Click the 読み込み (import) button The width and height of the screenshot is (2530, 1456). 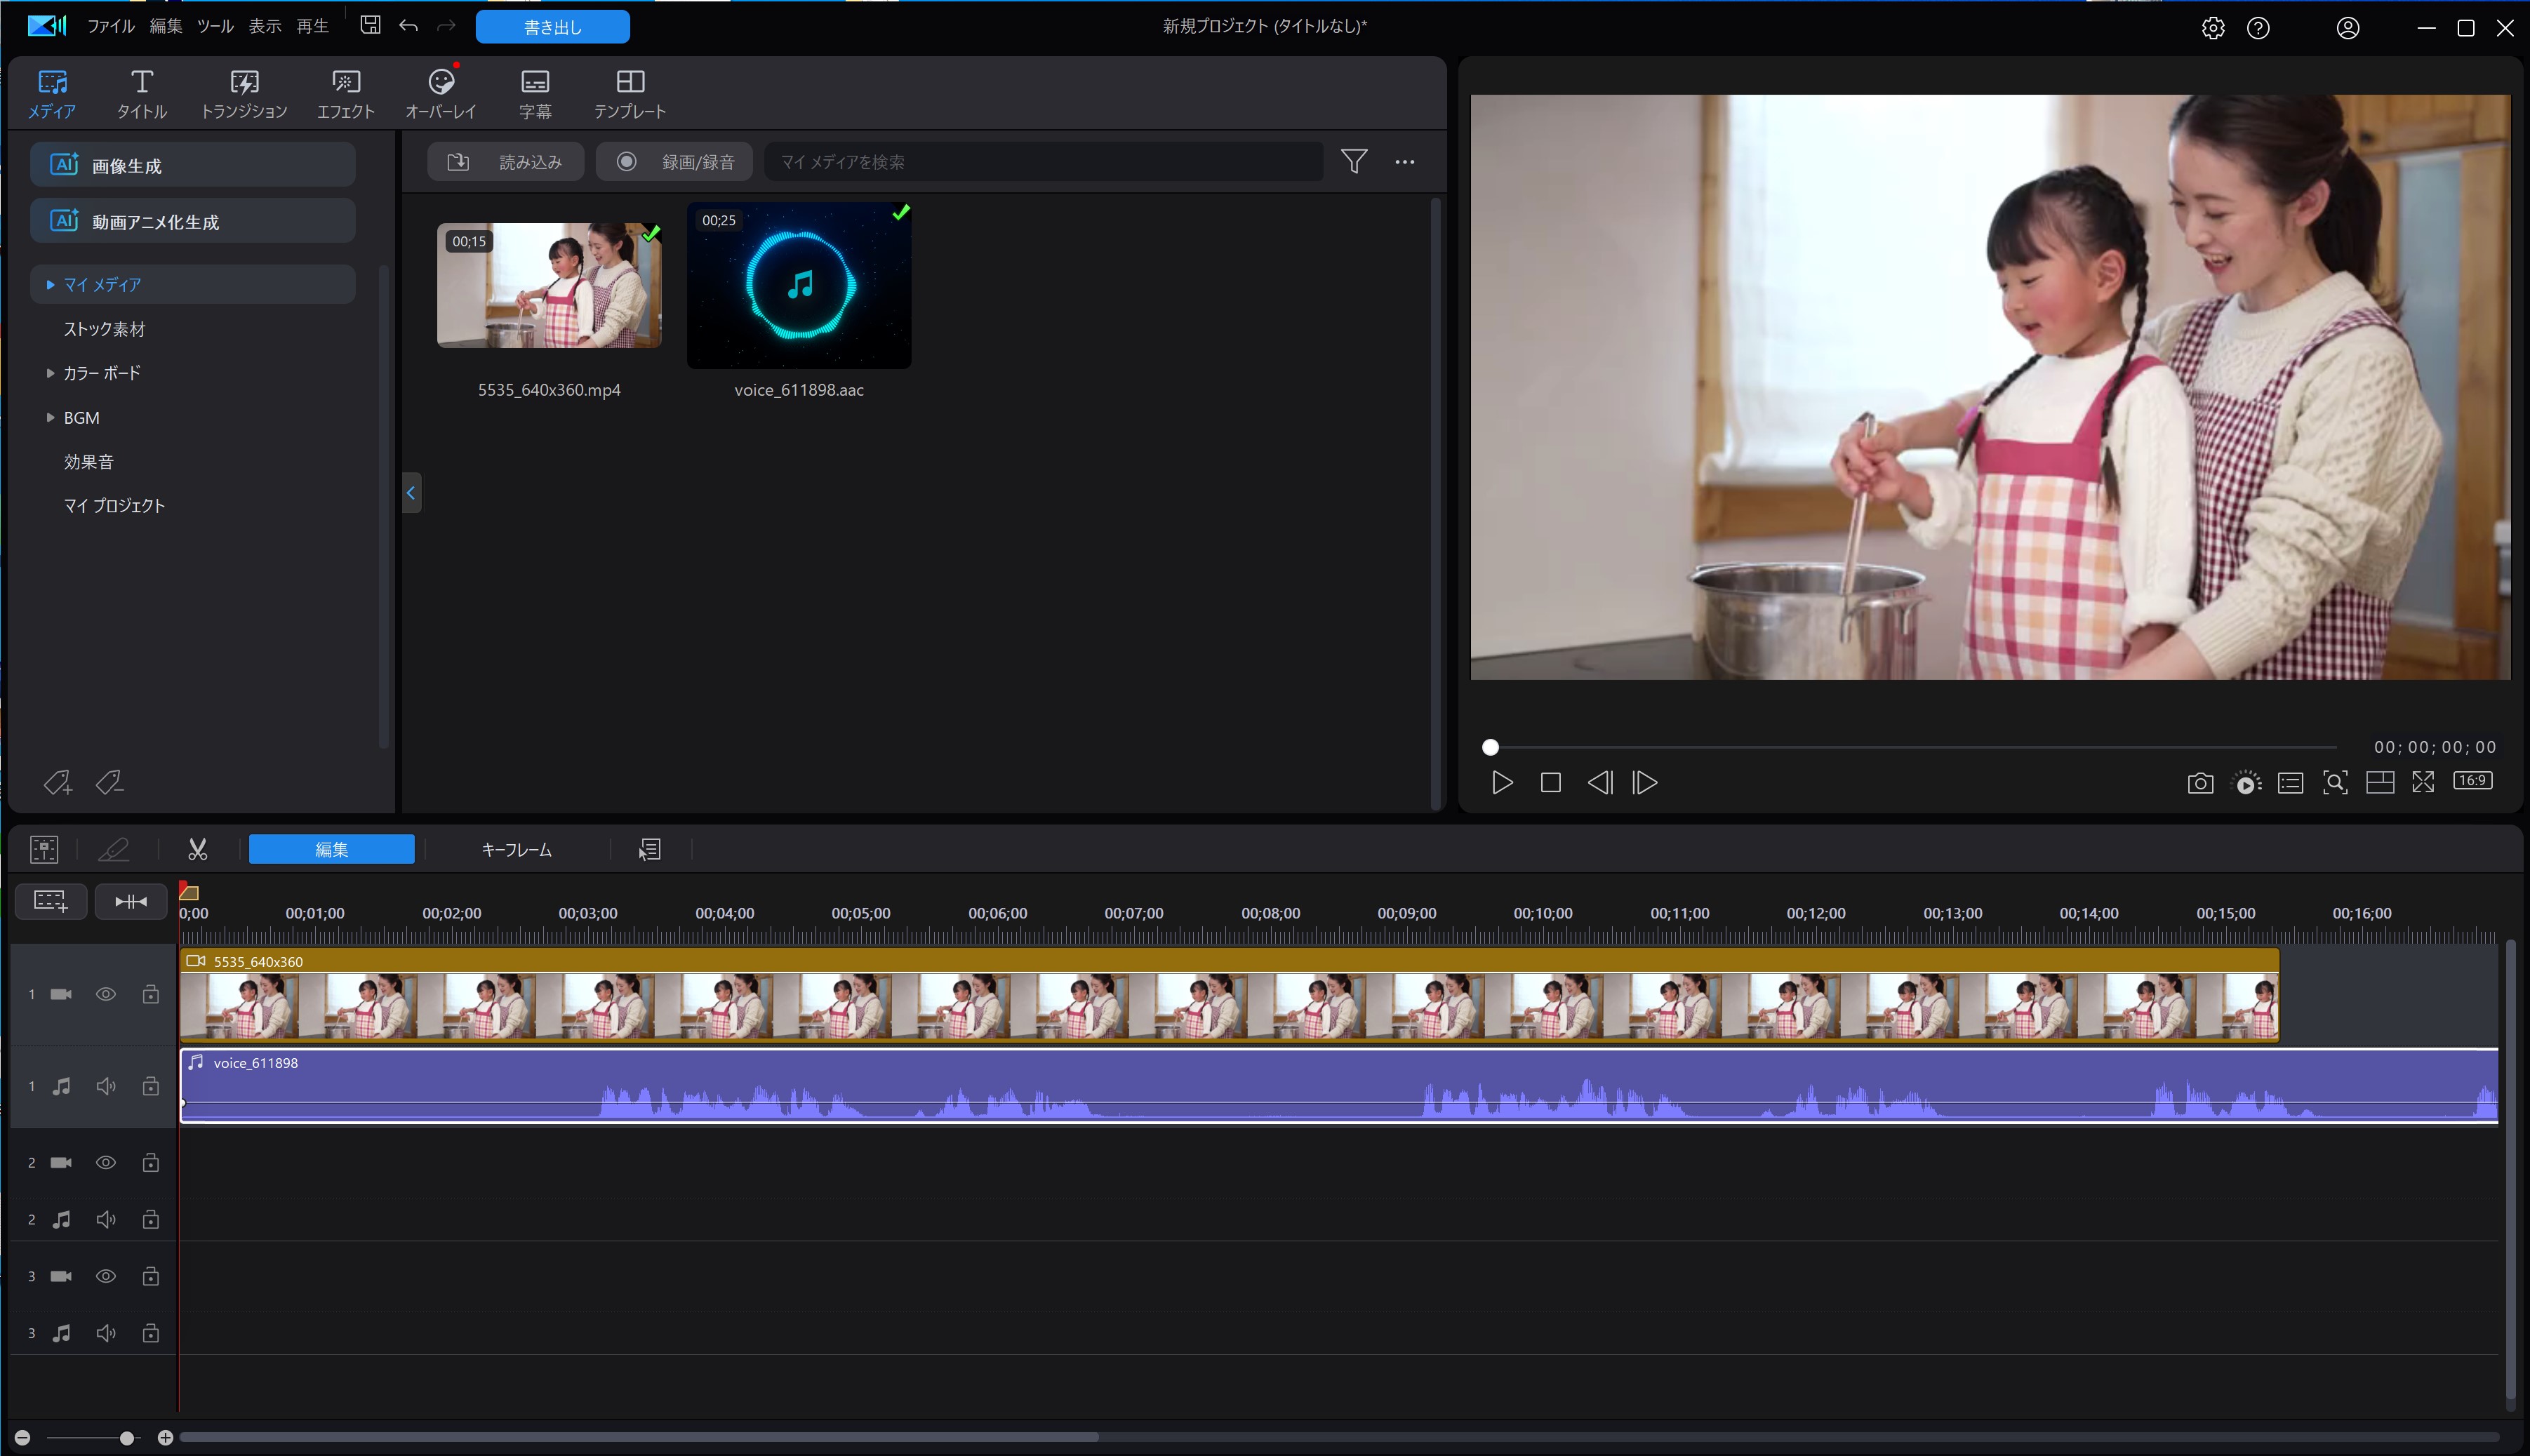coord(506,162)
